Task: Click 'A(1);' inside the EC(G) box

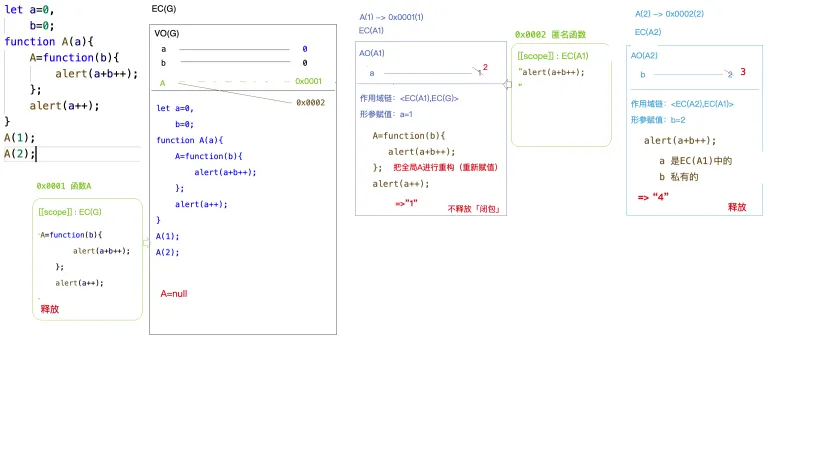Action: [x=167, y=236]
